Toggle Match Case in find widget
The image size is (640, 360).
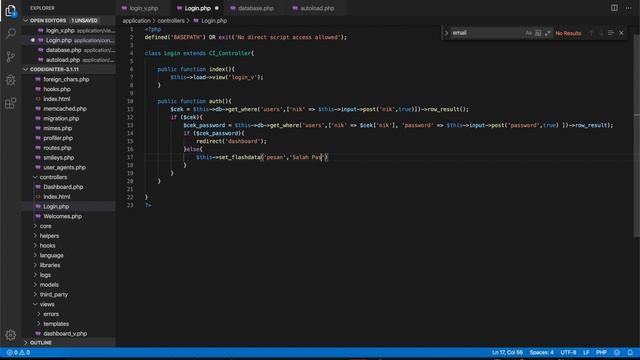pyautogui.click(x=529, y=33)
